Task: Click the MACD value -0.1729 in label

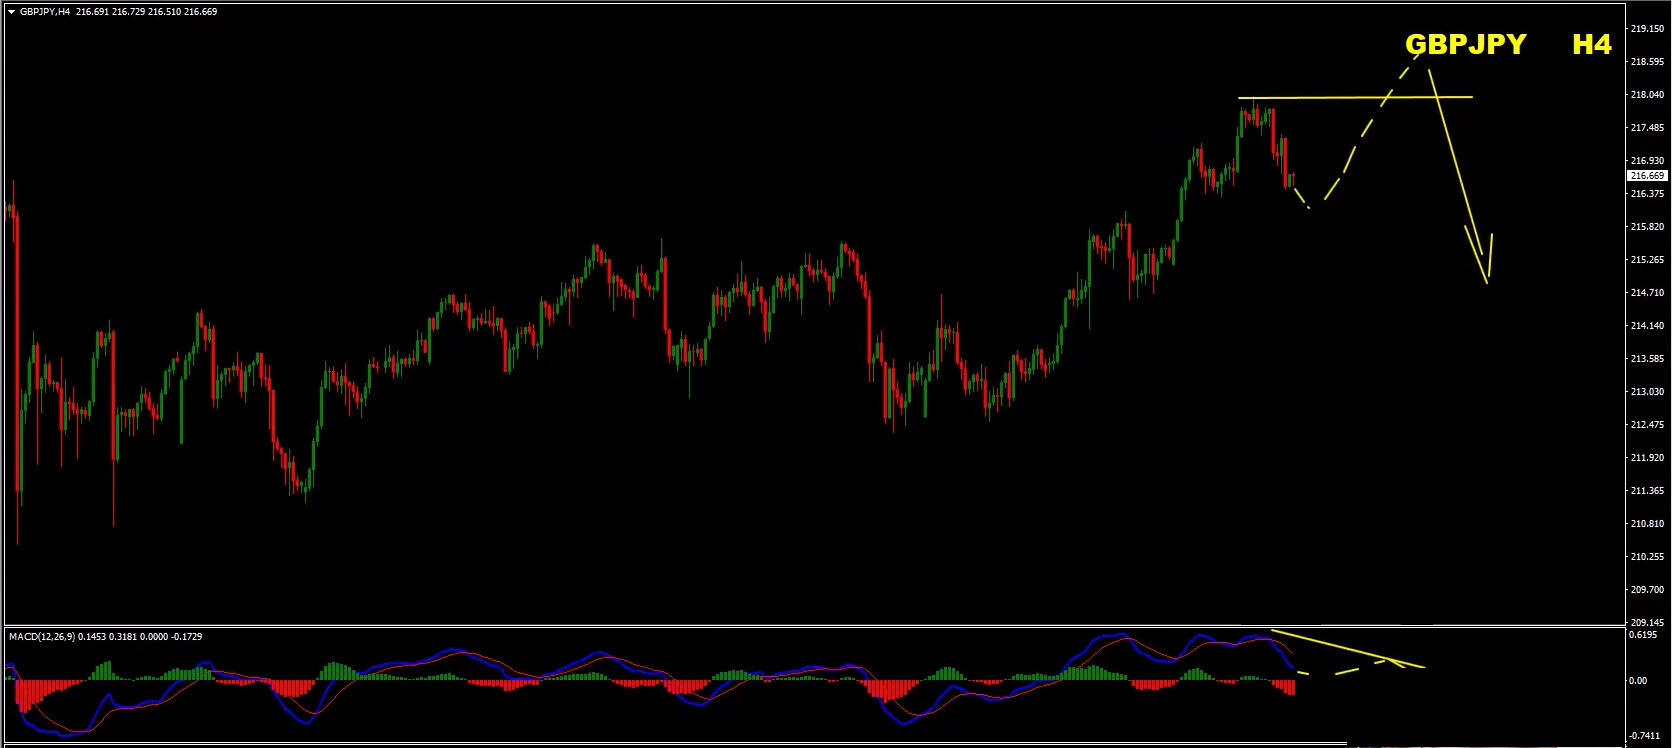Action: 187,636
